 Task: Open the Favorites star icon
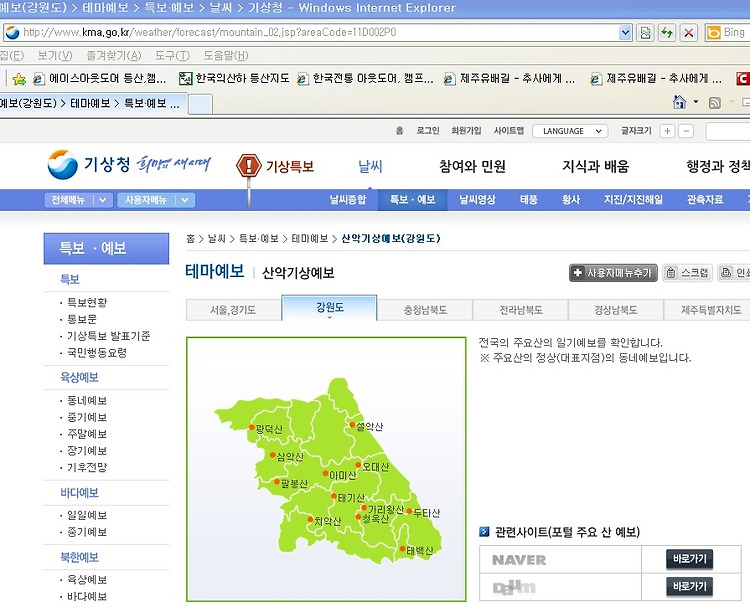coord(19,79)
